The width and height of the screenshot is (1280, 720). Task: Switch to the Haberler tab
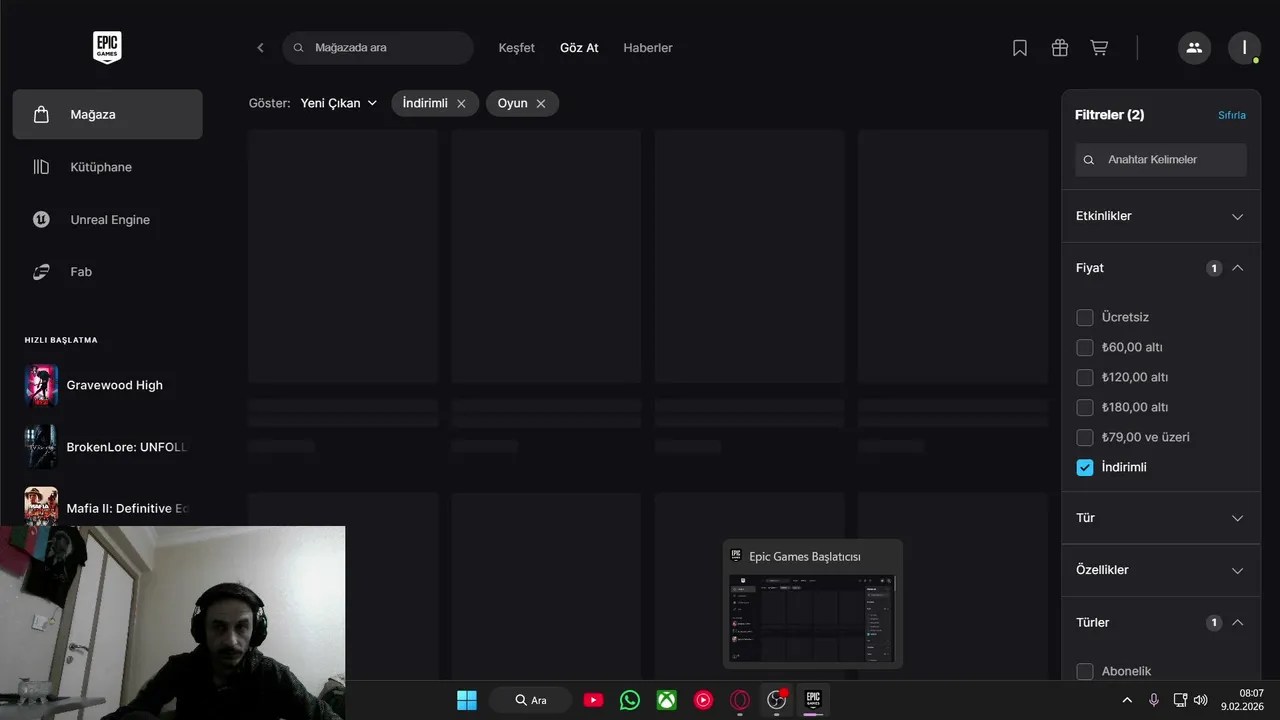point(648,48)
